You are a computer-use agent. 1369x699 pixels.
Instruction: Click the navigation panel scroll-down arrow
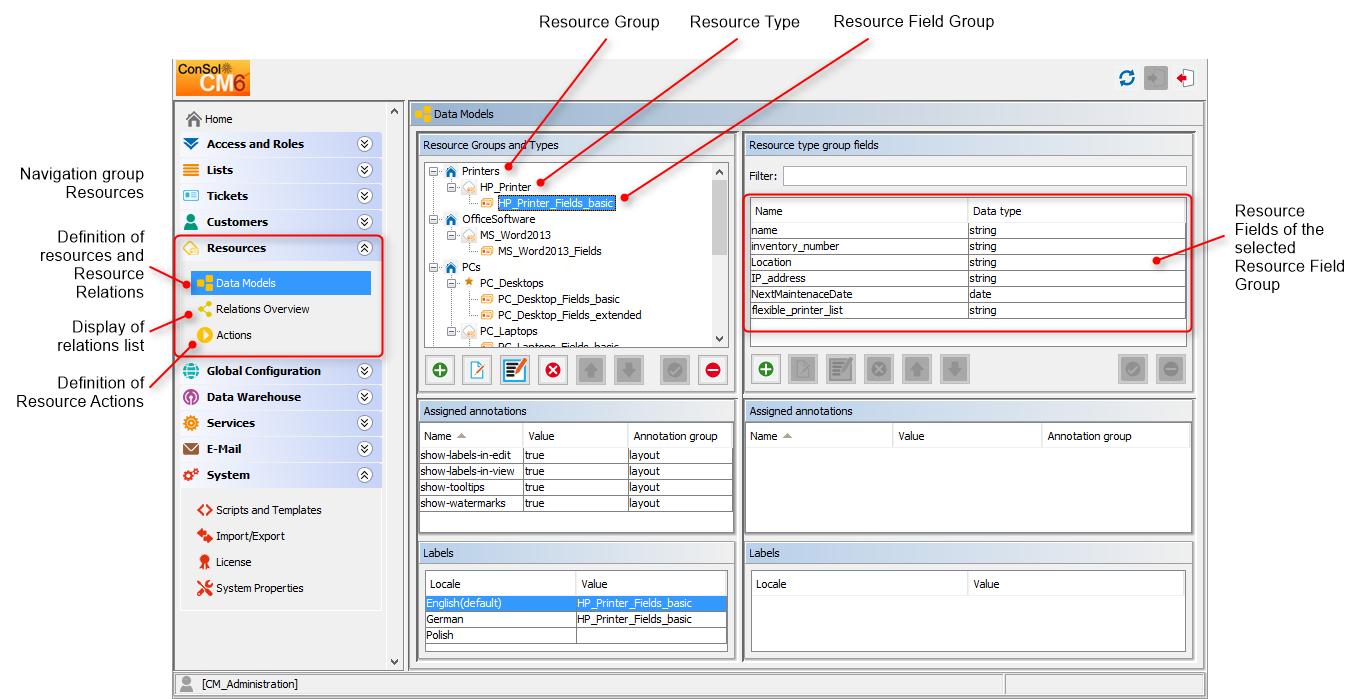(x=394, y=662)
